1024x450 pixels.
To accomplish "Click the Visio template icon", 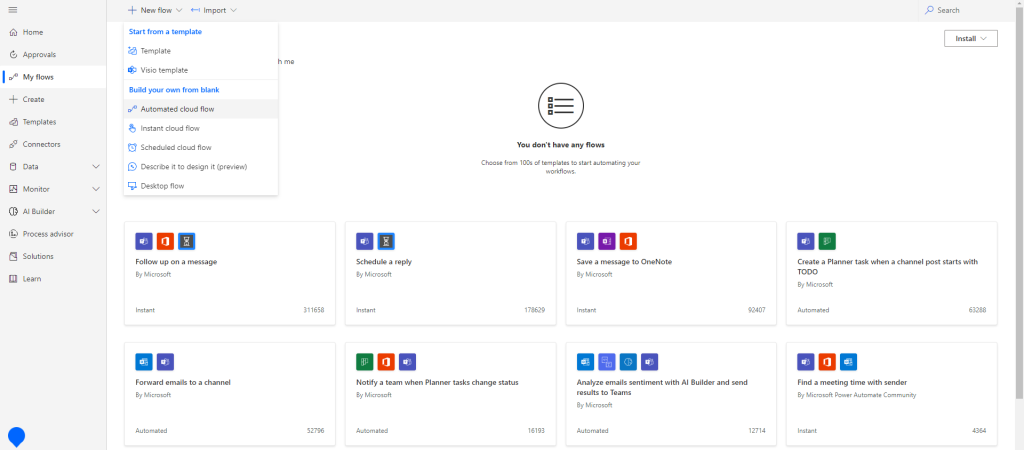I will 133,70.
